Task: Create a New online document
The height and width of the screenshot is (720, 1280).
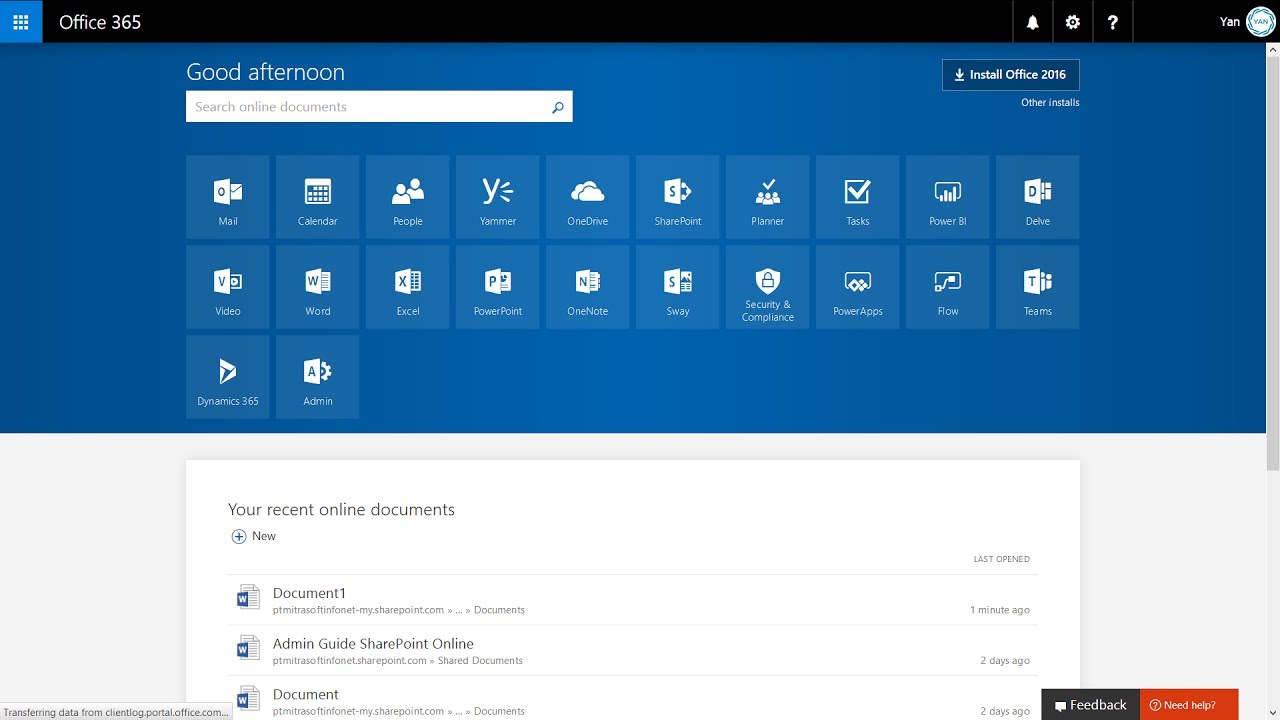Action: 254,536
